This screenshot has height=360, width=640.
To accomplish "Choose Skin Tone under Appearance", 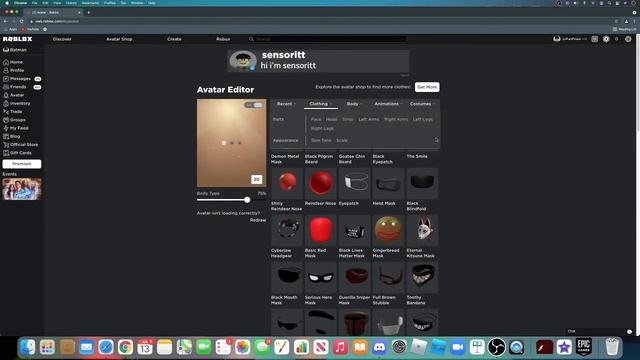I will click(x=321, y=140).
